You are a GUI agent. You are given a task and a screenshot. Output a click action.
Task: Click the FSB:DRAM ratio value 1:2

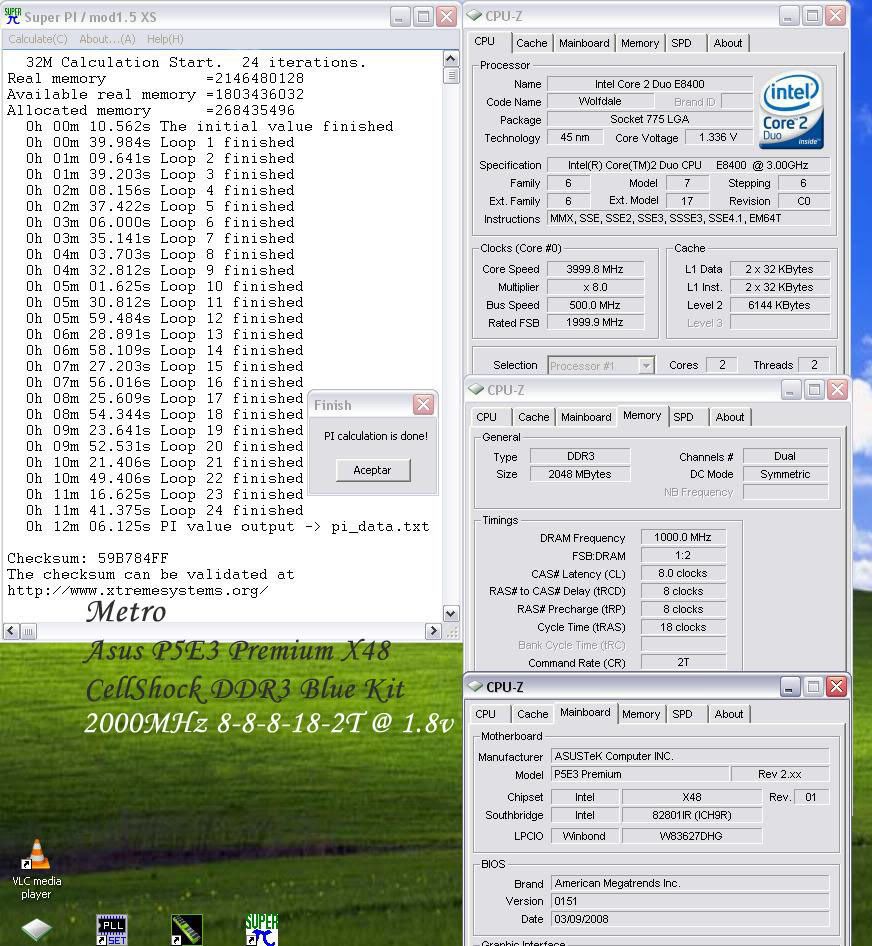[683, 555]
